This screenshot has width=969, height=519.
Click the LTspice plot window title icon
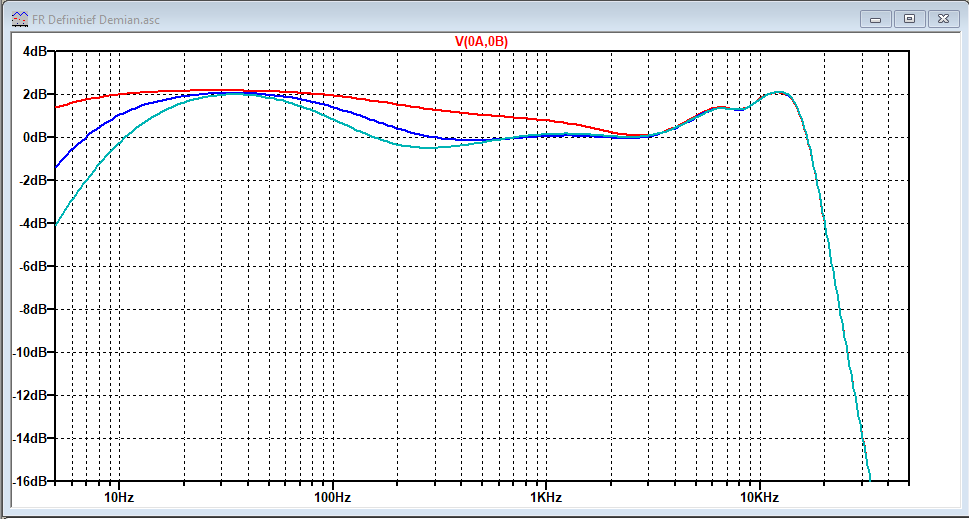19,19
